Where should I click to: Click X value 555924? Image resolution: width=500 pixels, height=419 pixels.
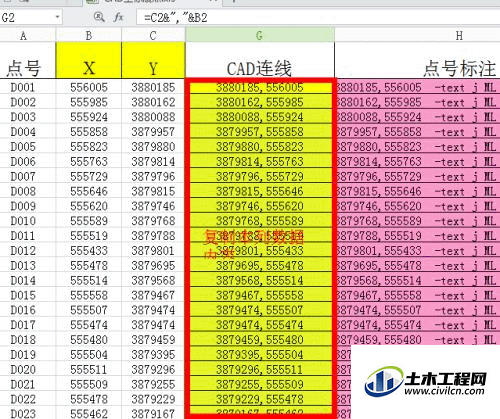(89, 117)
